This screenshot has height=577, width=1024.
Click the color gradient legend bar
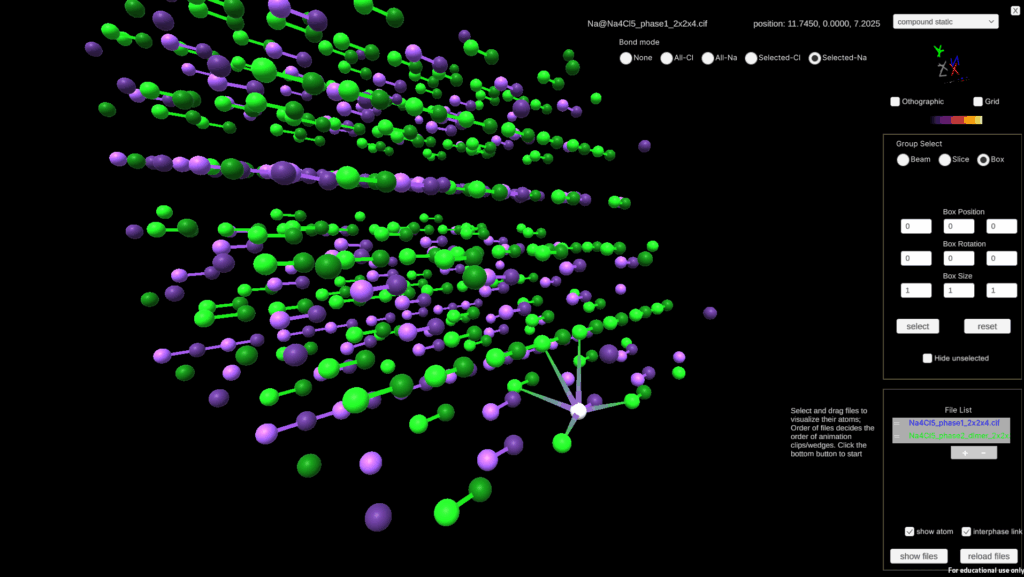(x=957, y=120)
